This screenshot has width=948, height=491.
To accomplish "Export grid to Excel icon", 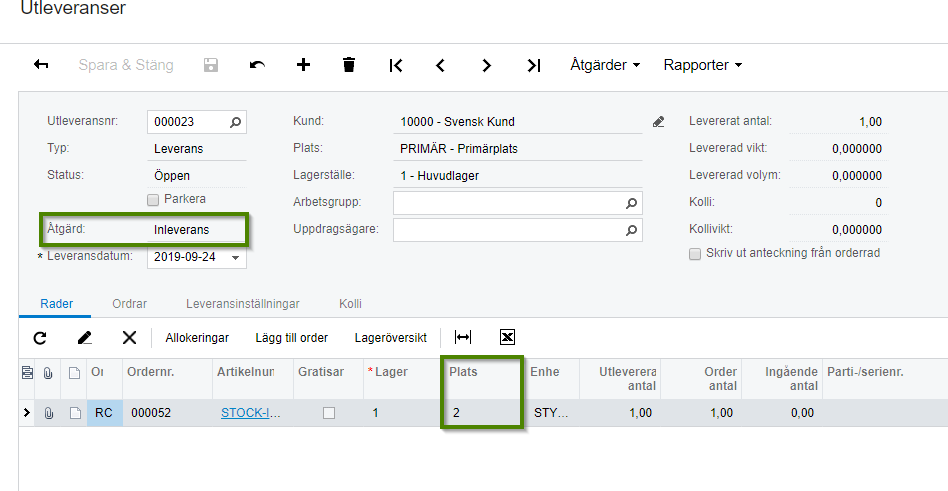I will pos(507,338).
